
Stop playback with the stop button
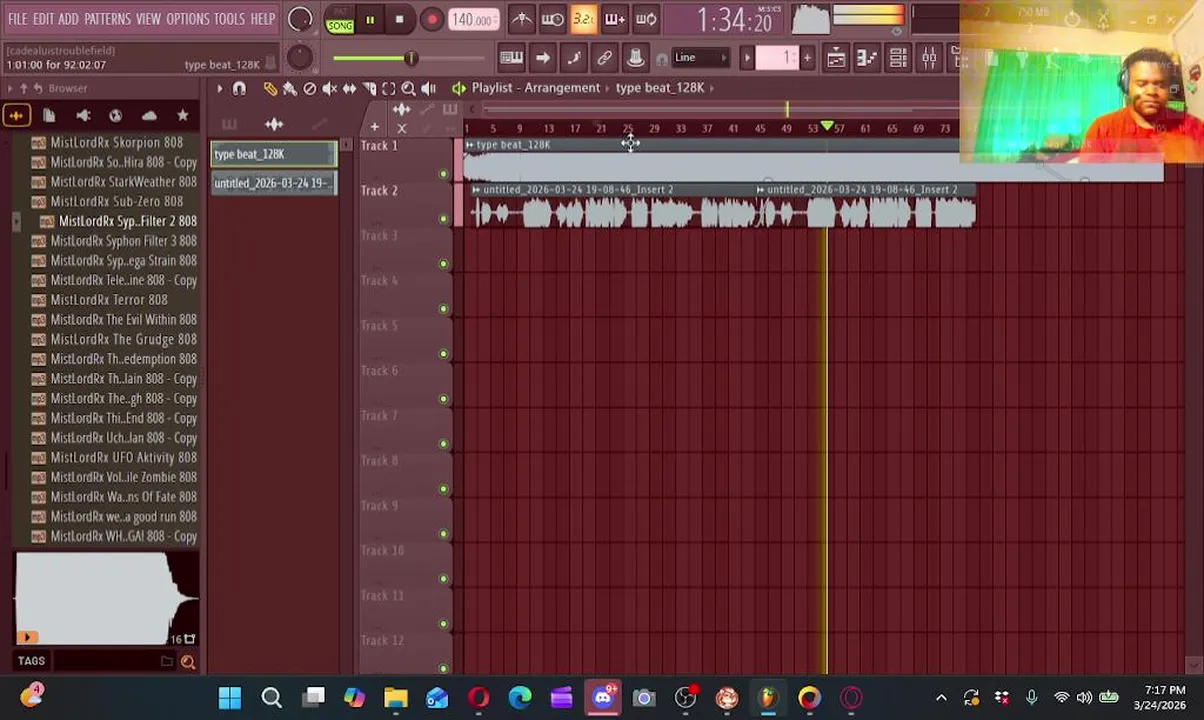pyautogui.click(x=399, y=20)
